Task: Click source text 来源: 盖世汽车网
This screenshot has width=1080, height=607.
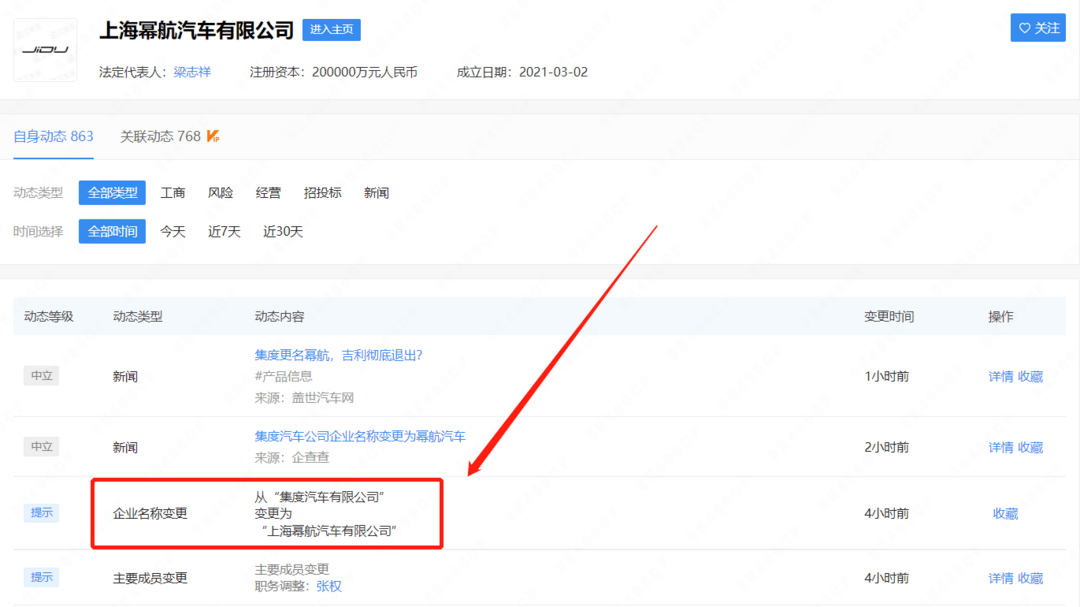Action: point(304,398)
